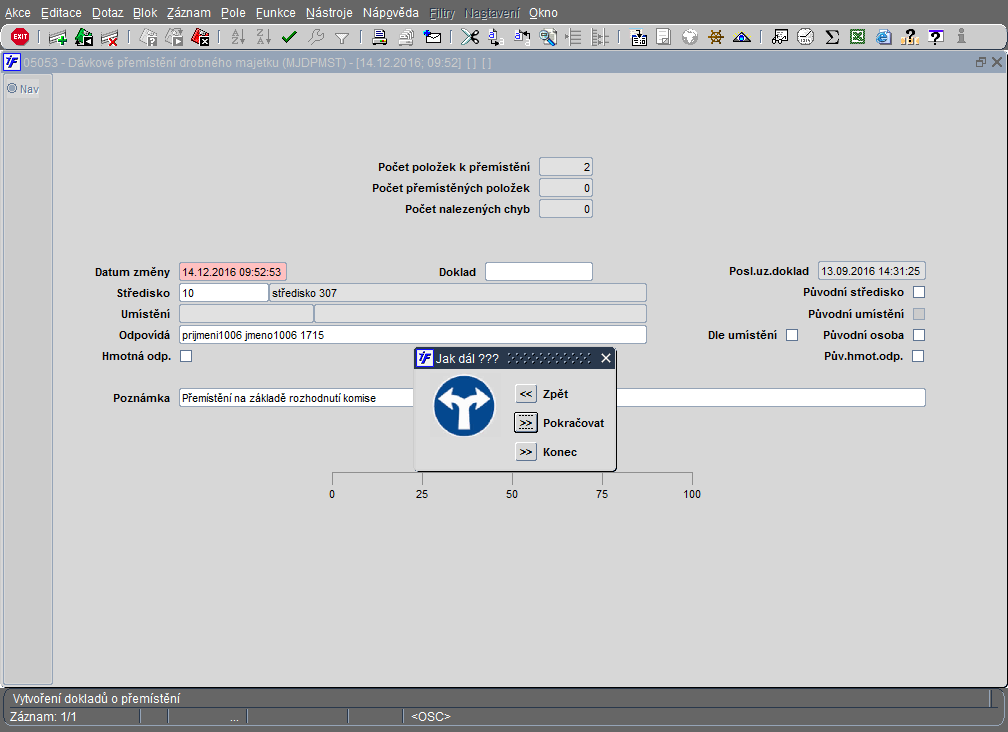Open the Funkce menu

pyautogui.click(x=276, y=13)
